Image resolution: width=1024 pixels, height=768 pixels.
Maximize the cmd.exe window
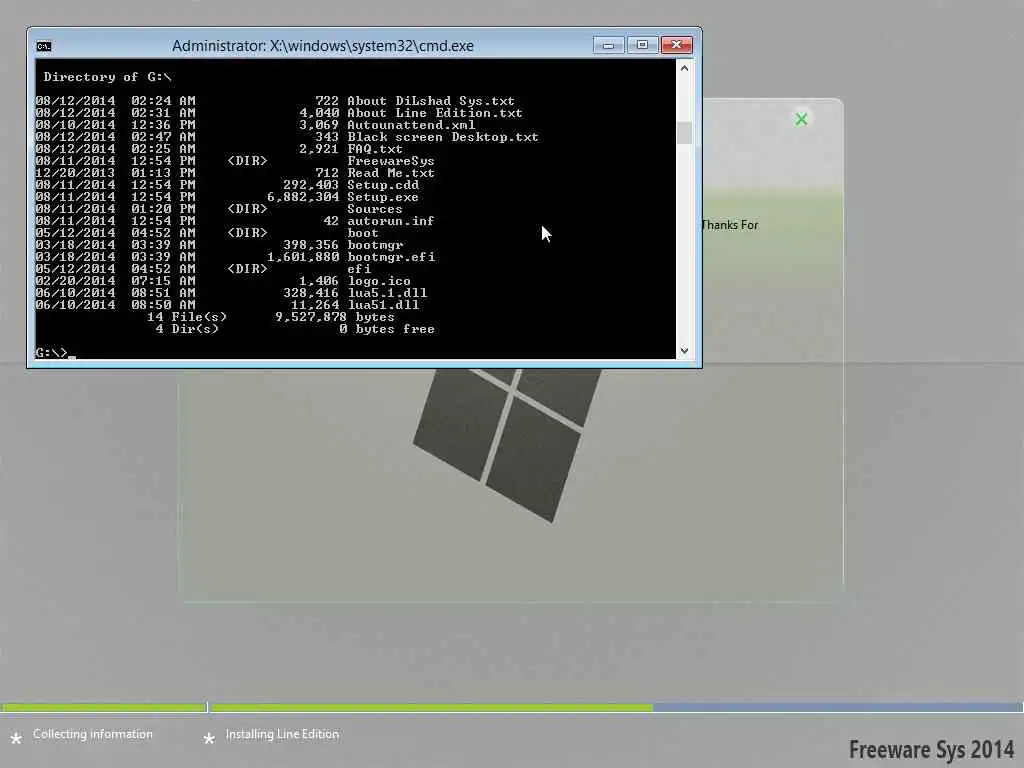642,45
